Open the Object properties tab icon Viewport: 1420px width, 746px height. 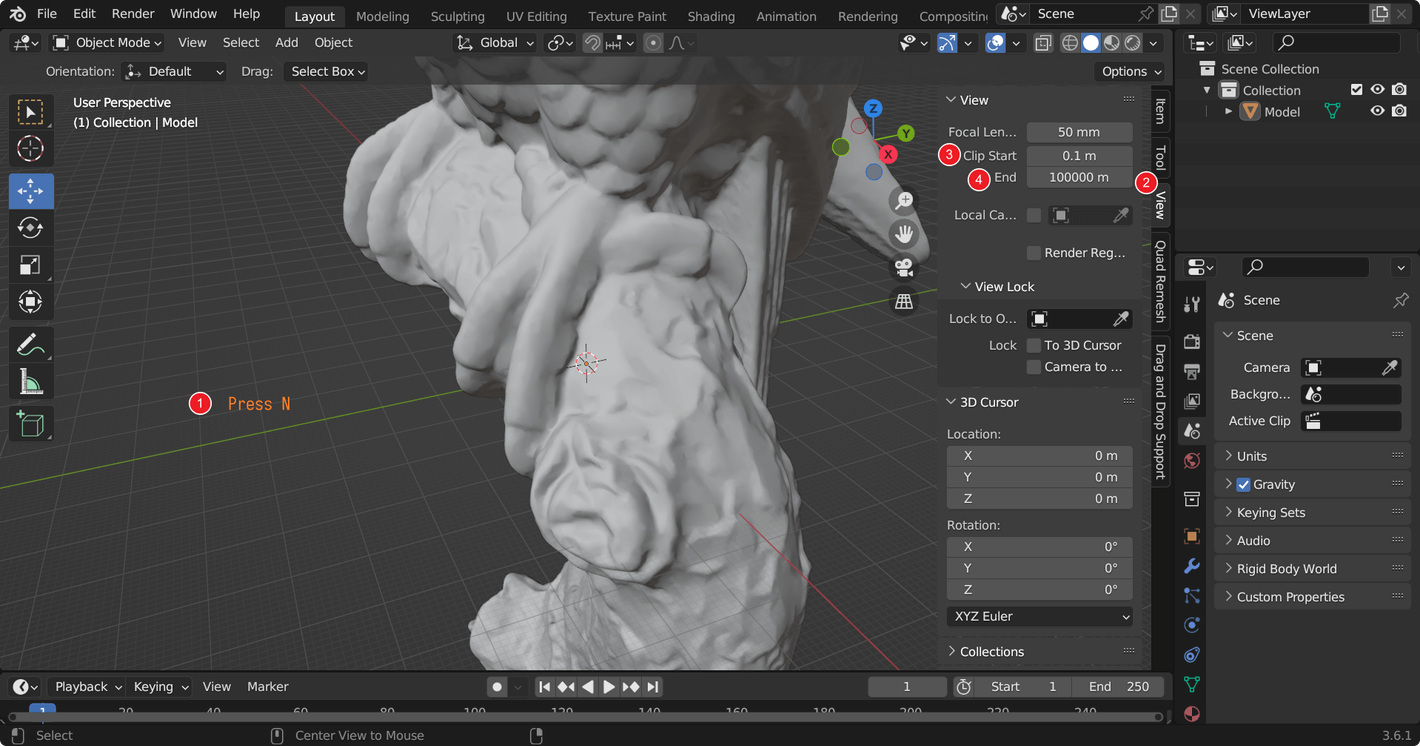point(1192,536)
